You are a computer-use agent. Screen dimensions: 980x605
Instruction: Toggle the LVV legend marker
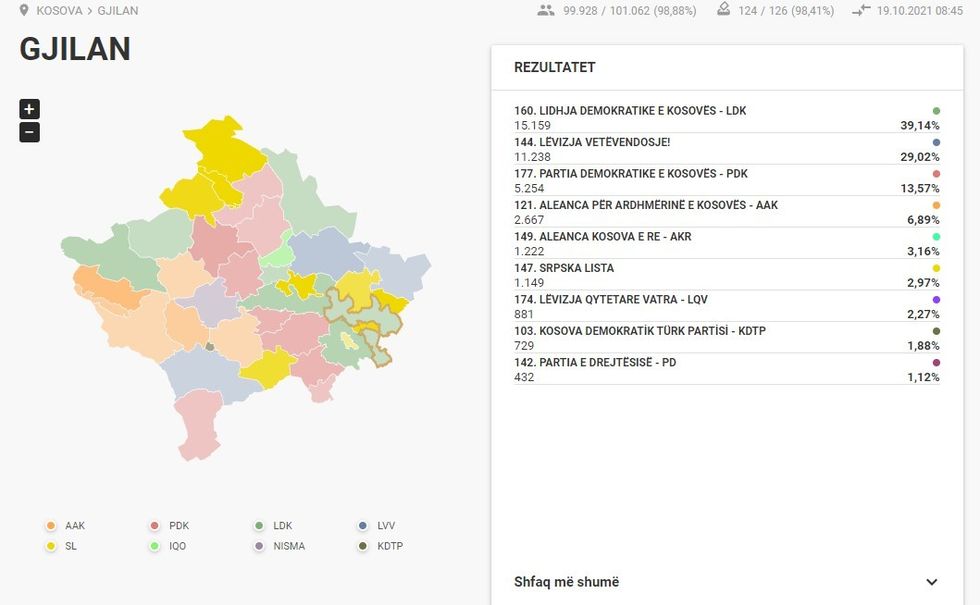tap(362, 525)
